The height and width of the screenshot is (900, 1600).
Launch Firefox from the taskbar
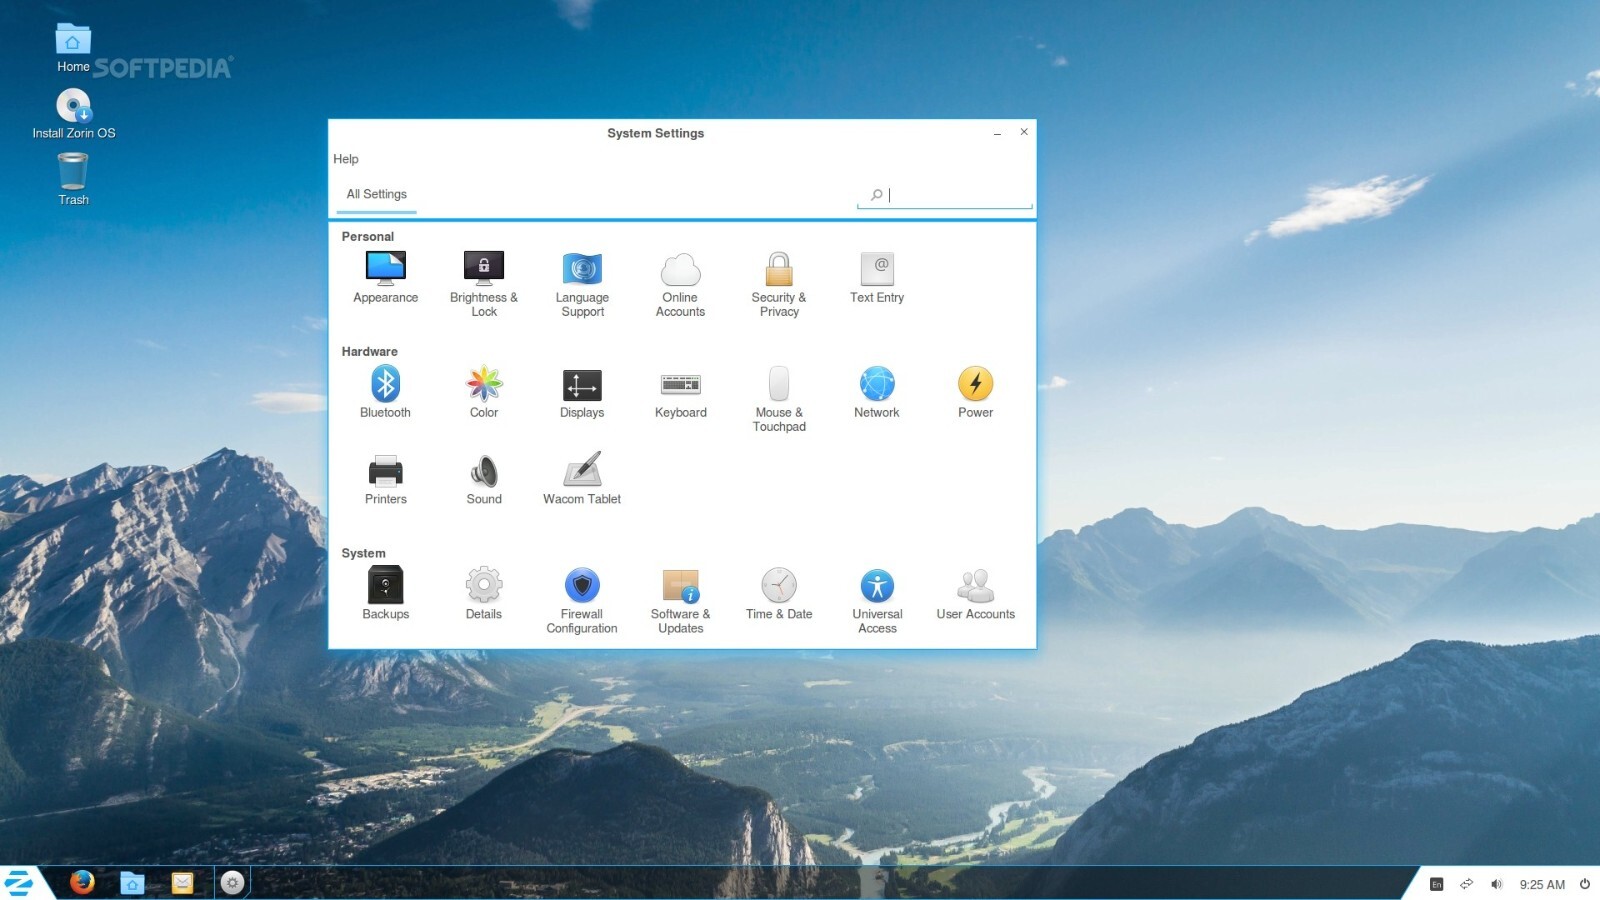(82, 882)
